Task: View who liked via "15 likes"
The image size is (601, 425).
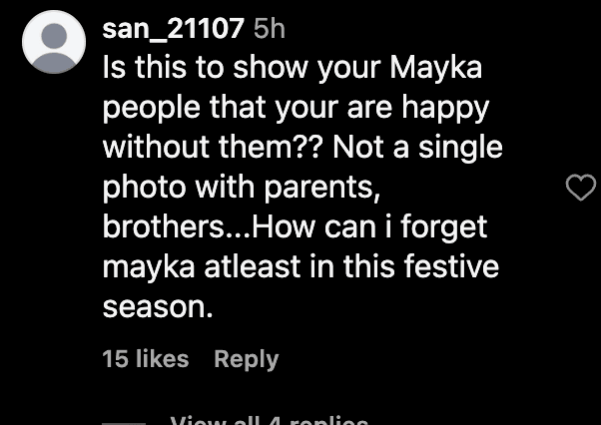Action: pyautogui.click(x=146, y=359)
